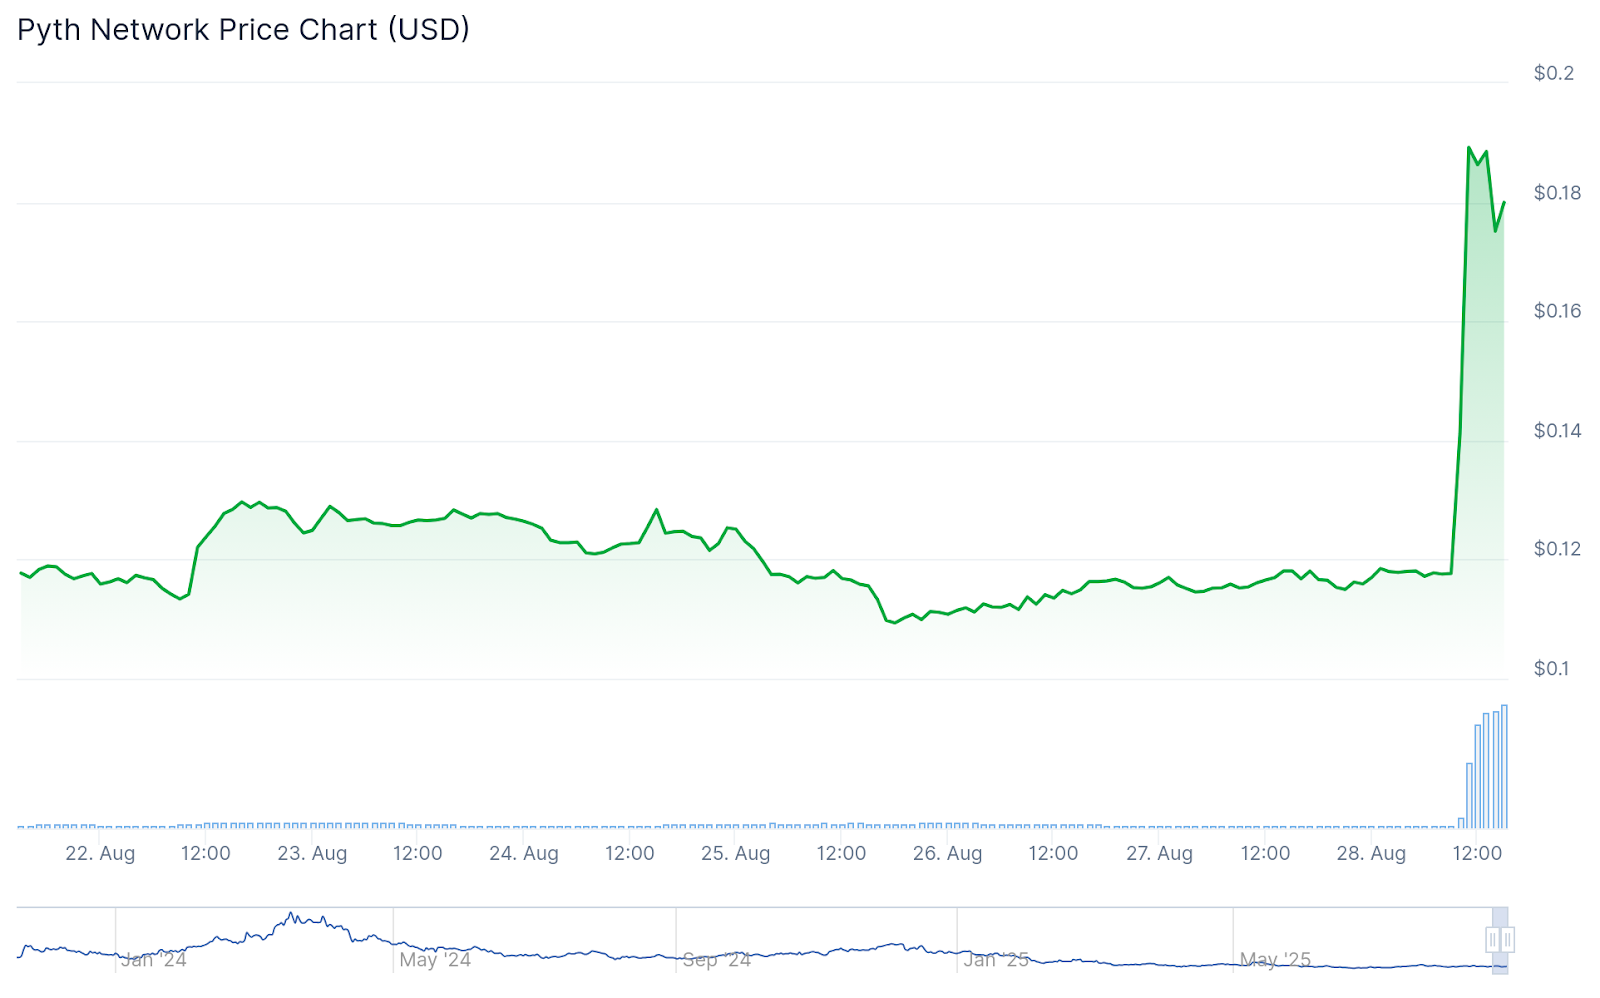Image resolution: width=1600 pixels, height=998 pixels.
Task: Click the price spike peak near $0.19
Action: pyautogui.click(x=1469, y=148)
